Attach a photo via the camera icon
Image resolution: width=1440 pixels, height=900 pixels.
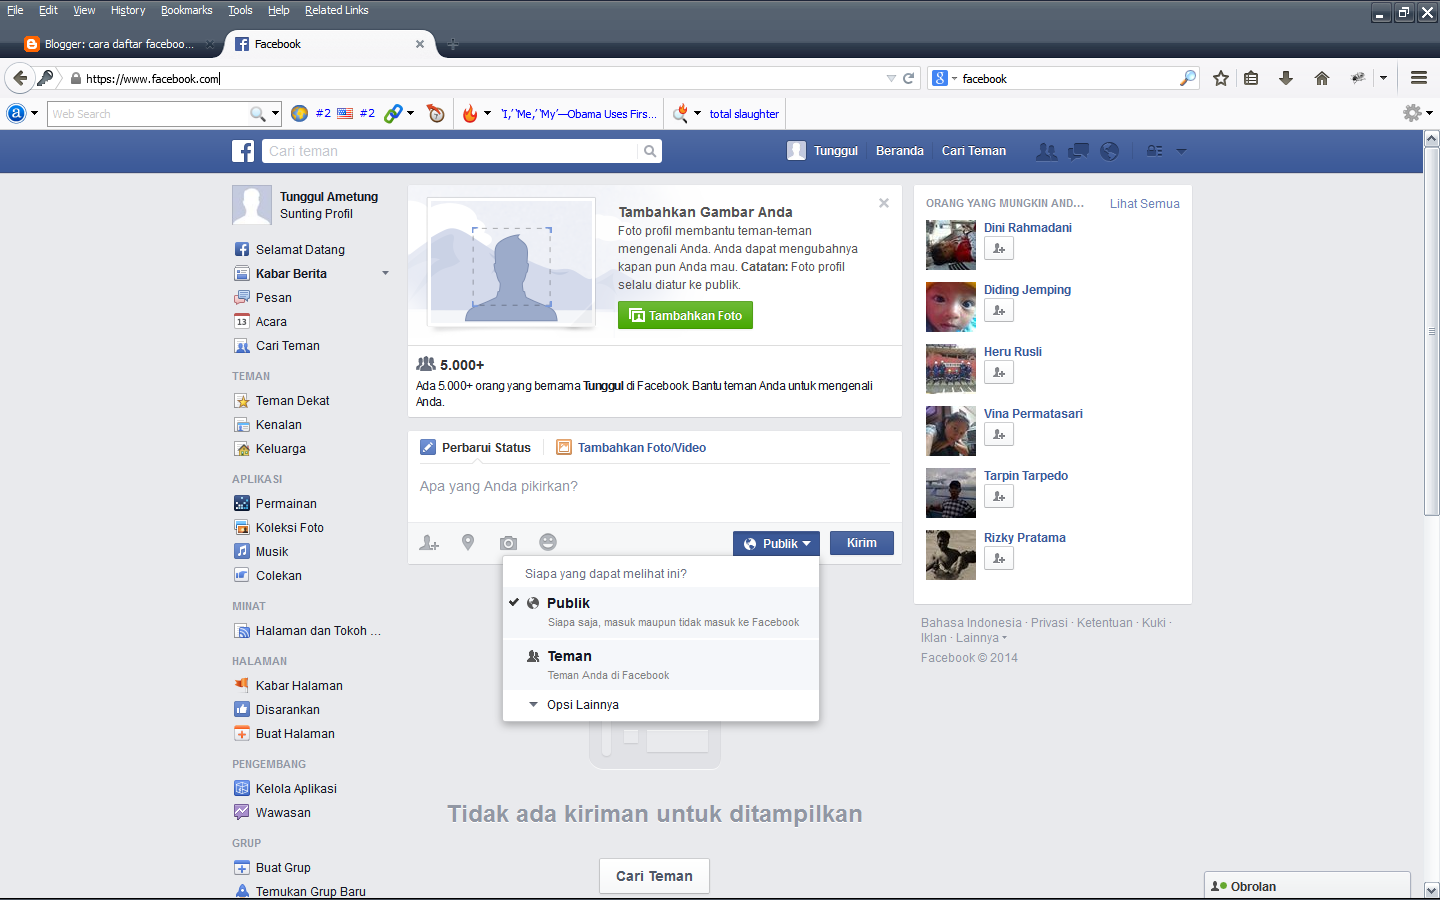point(508,542)
